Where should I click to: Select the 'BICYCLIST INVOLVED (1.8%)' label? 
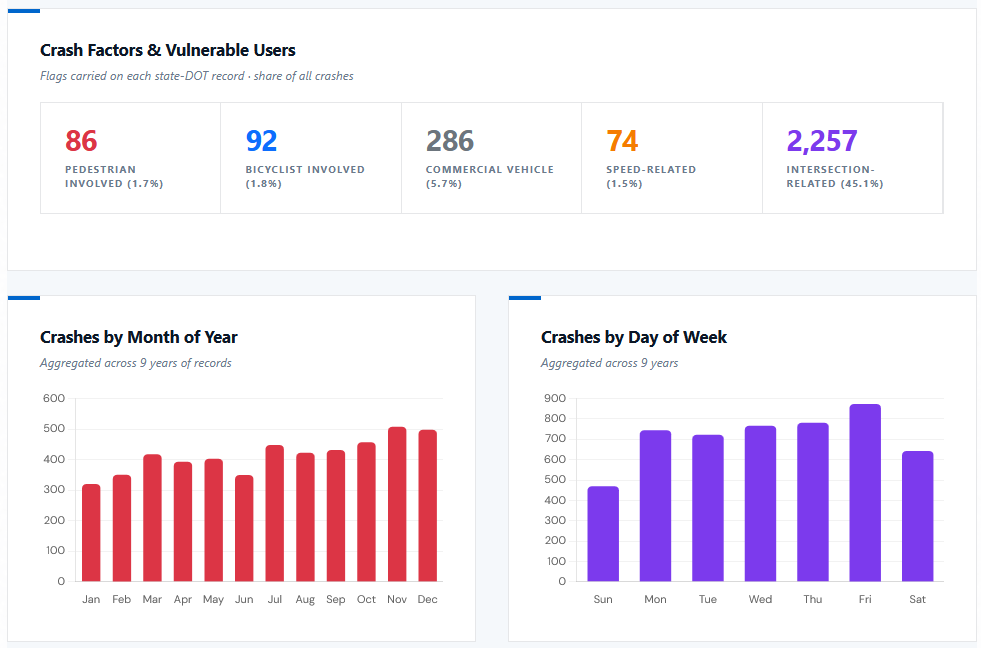click(x=305, y=176)
